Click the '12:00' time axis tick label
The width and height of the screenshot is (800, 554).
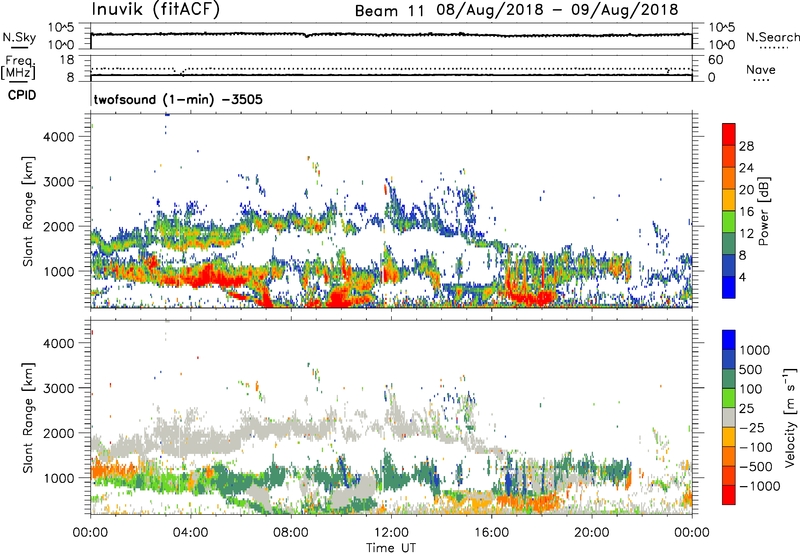(391, 533)
